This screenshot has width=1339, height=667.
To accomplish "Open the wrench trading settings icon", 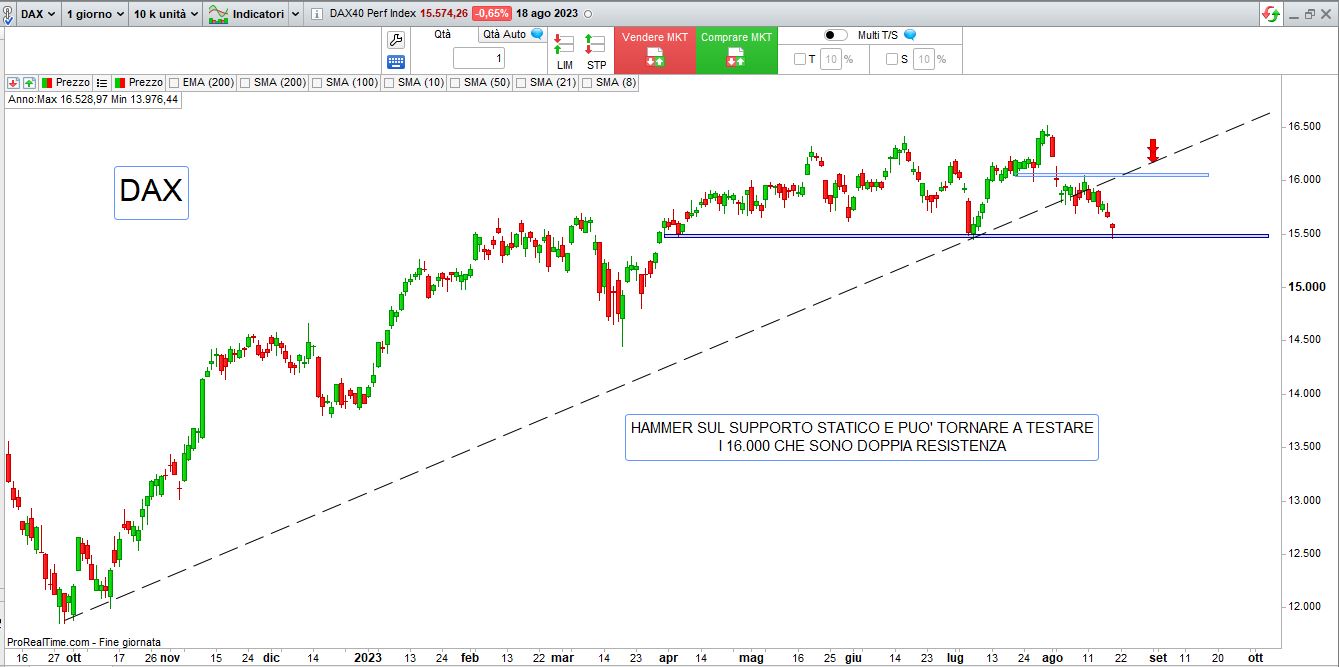I will coord(396,40).
